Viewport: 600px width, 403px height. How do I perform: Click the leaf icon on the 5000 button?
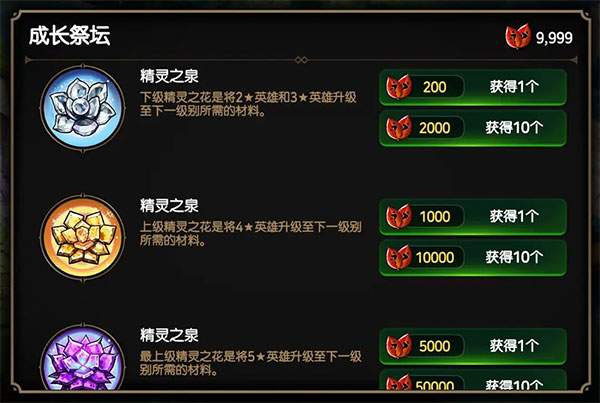click(399, 346)
